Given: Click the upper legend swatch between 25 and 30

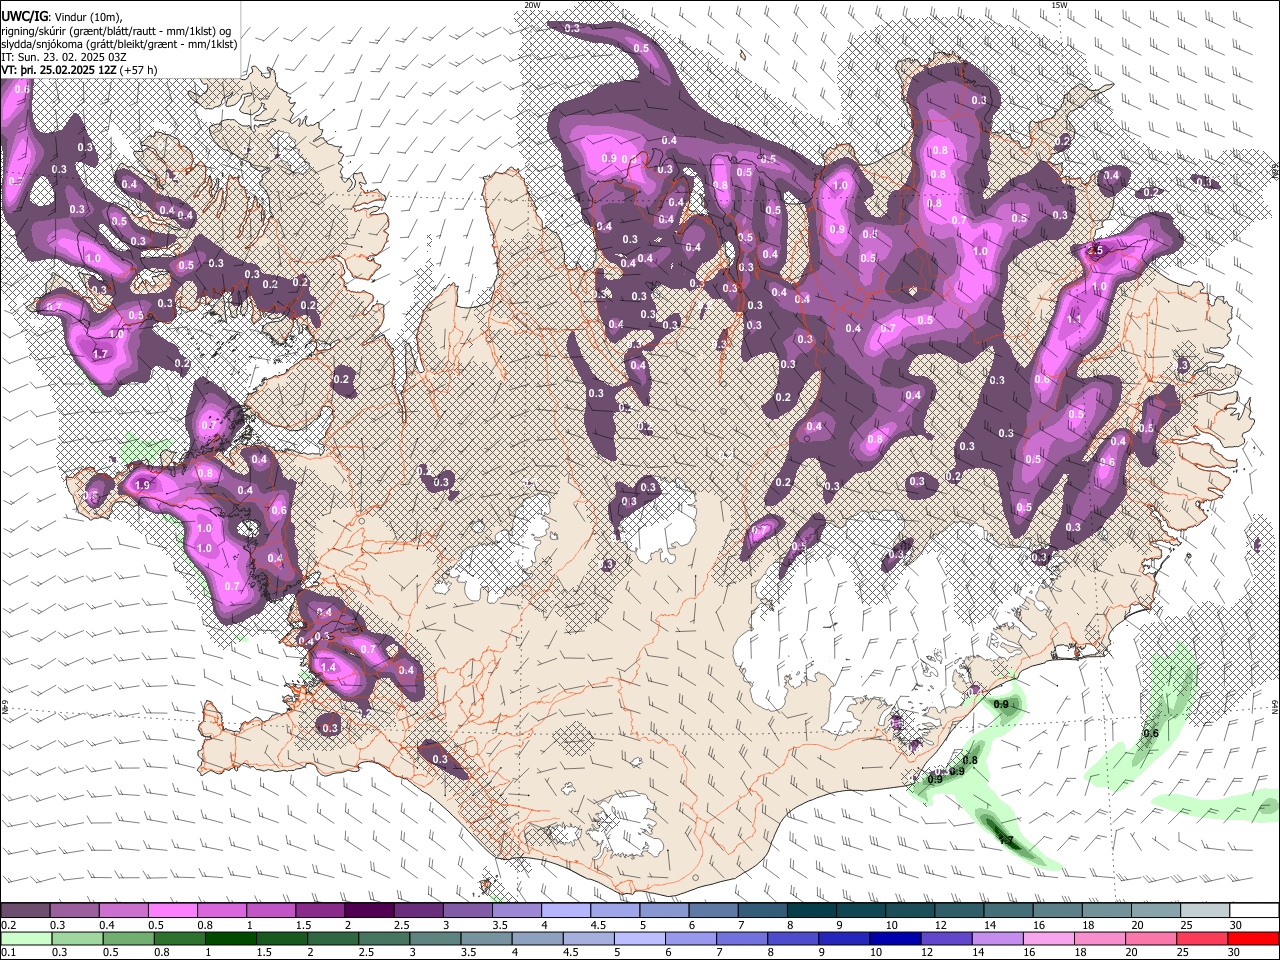Looking at the screenshot, I should tap(1206, 910).
